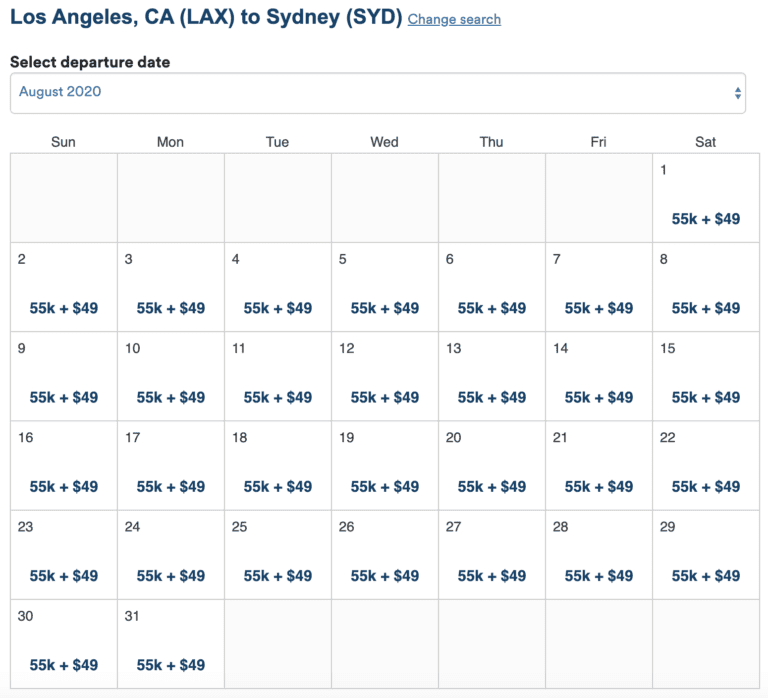Click the dropdown arrows on month selector
Viewport: 768px width, 698px height.
click(738, 93)
